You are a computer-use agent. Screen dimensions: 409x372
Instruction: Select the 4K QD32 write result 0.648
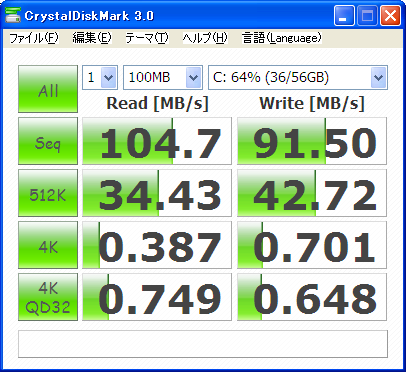[312, 297]
